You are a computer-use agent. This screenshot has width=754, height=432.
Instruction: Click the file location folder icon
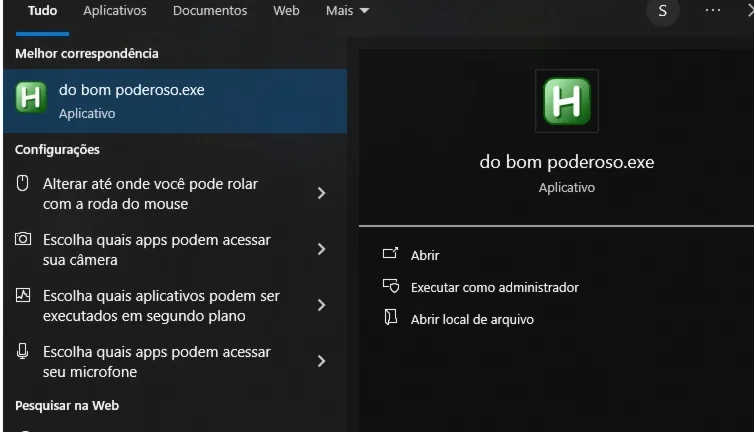pyautogui.click(x=390, y=317)
